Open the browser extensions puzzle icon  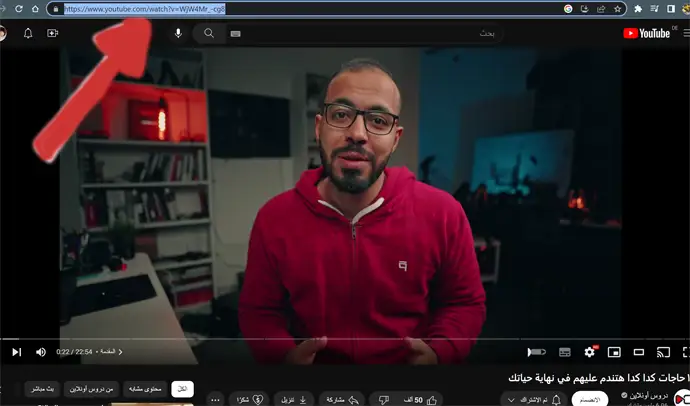click(638, 9)
